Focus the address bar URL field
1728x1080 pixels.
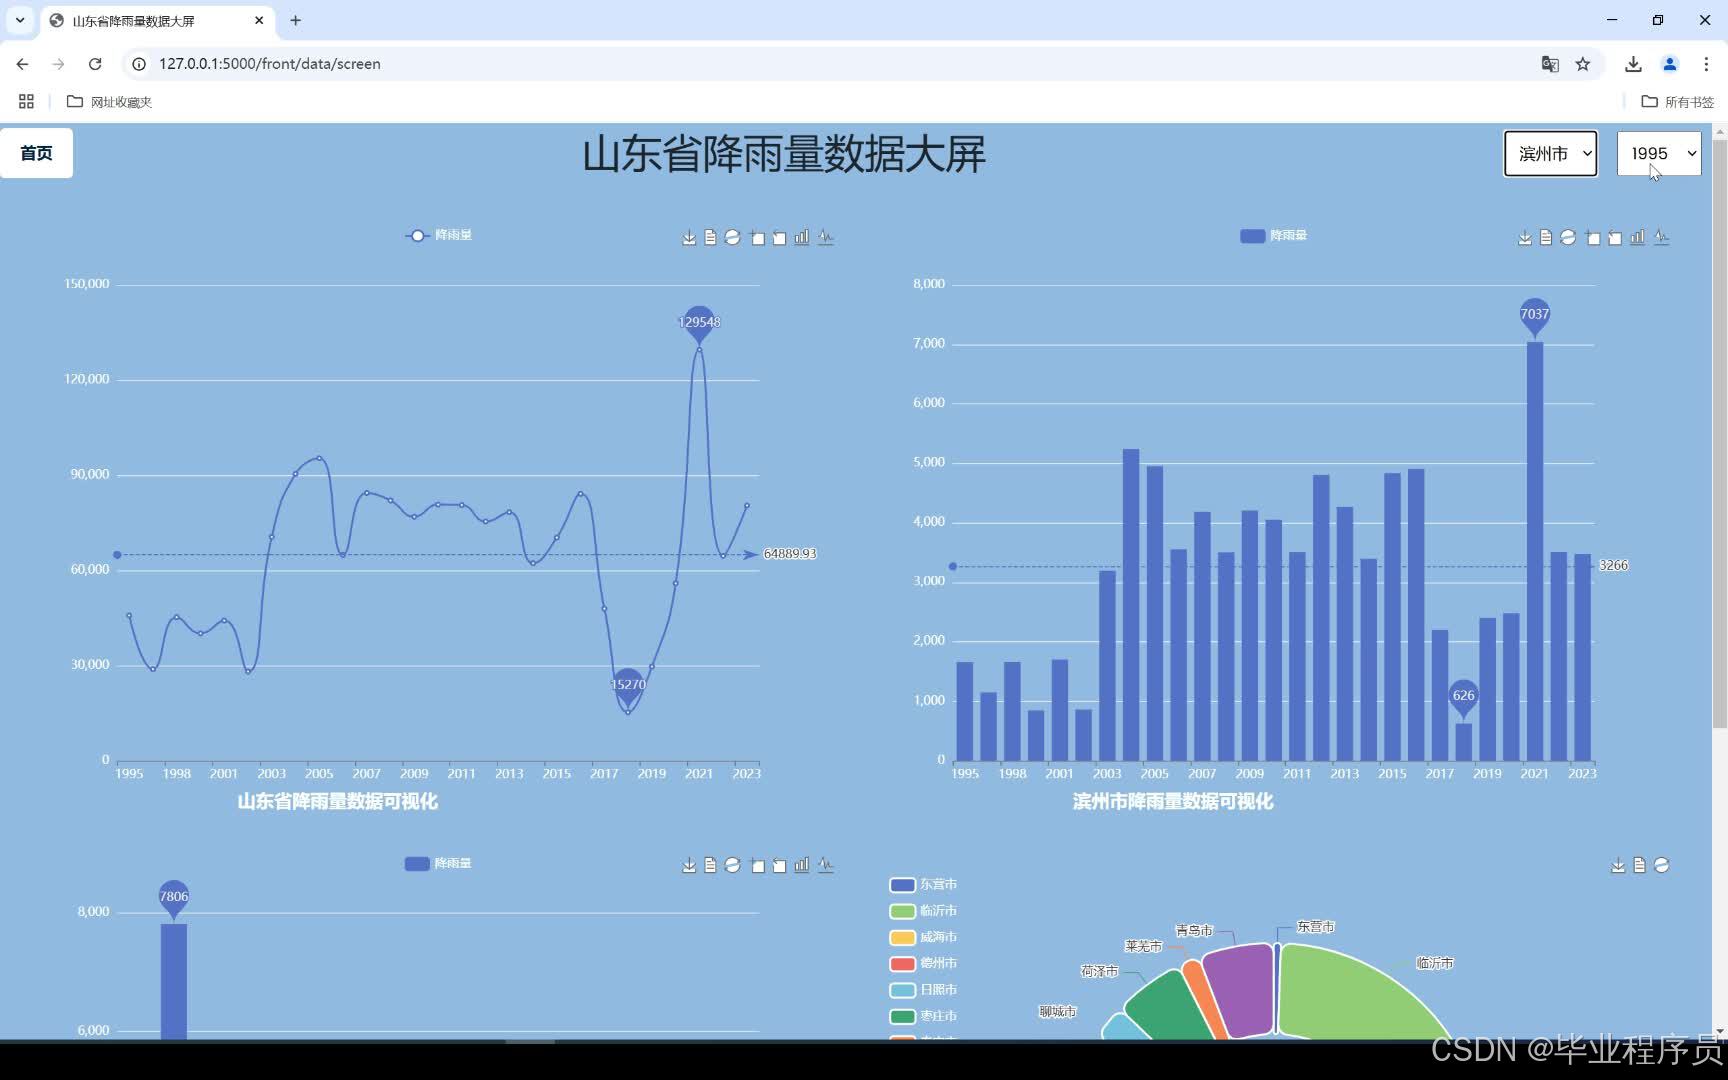tap(840, 64)
